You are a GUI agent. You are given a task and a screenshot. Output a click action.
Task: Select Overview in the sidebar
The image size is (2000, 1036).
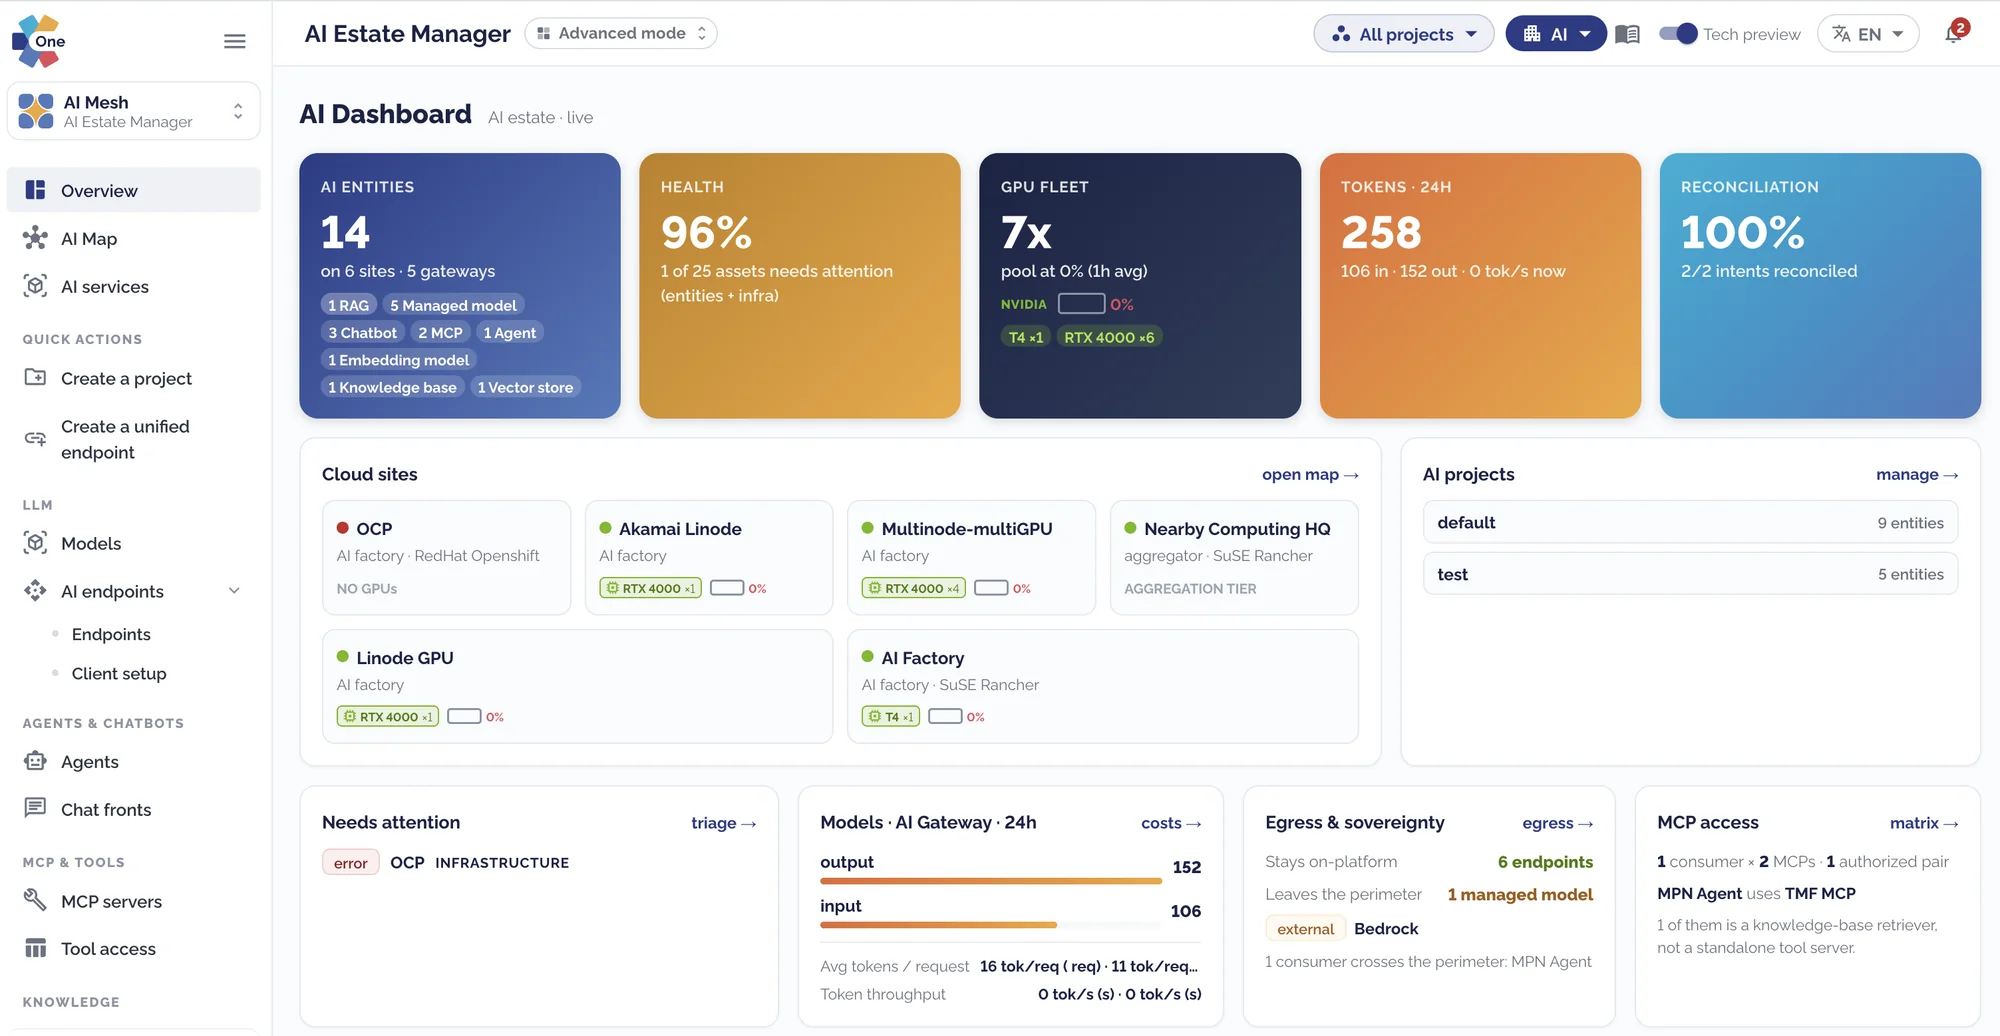click(134, 190)
